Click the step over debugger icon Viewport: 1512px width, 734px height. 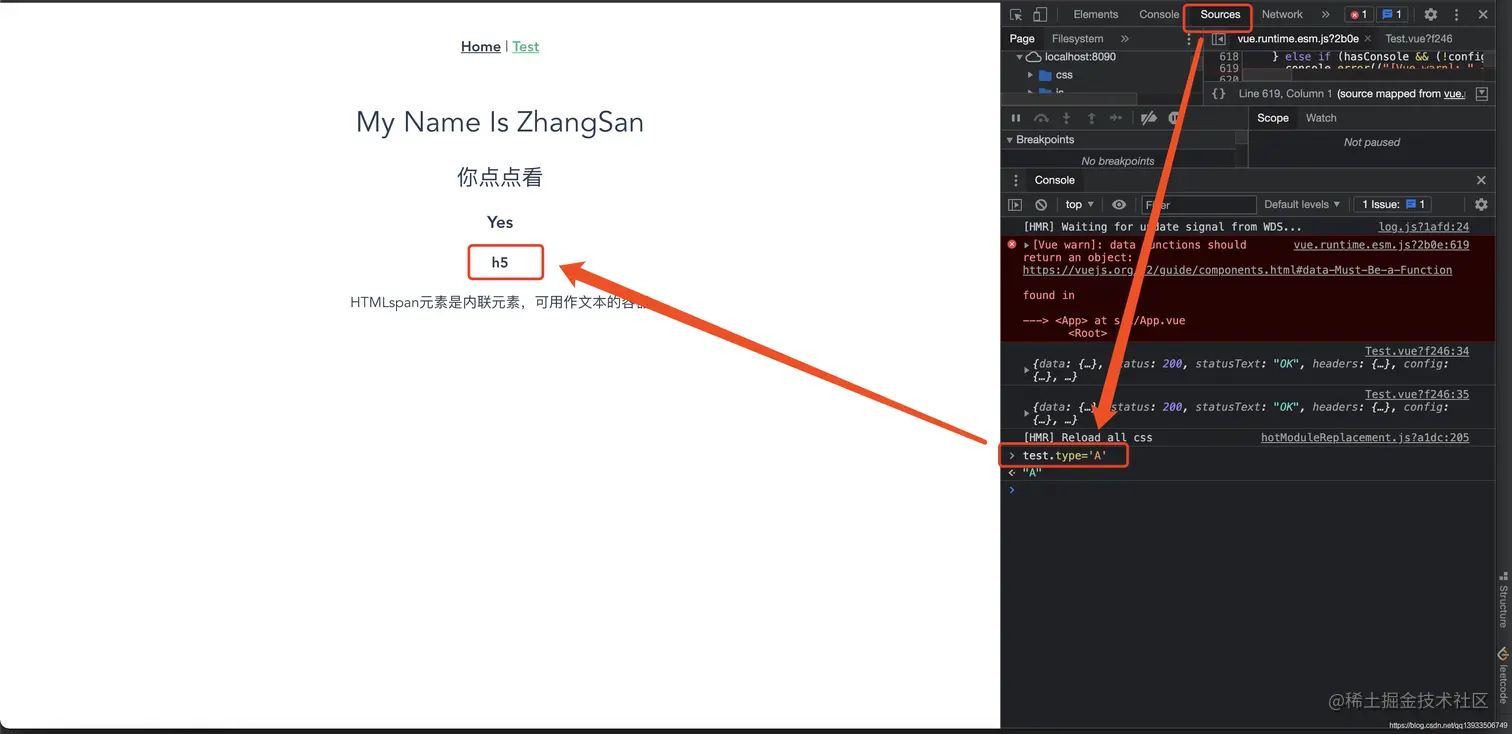(x=1041, y=118)
